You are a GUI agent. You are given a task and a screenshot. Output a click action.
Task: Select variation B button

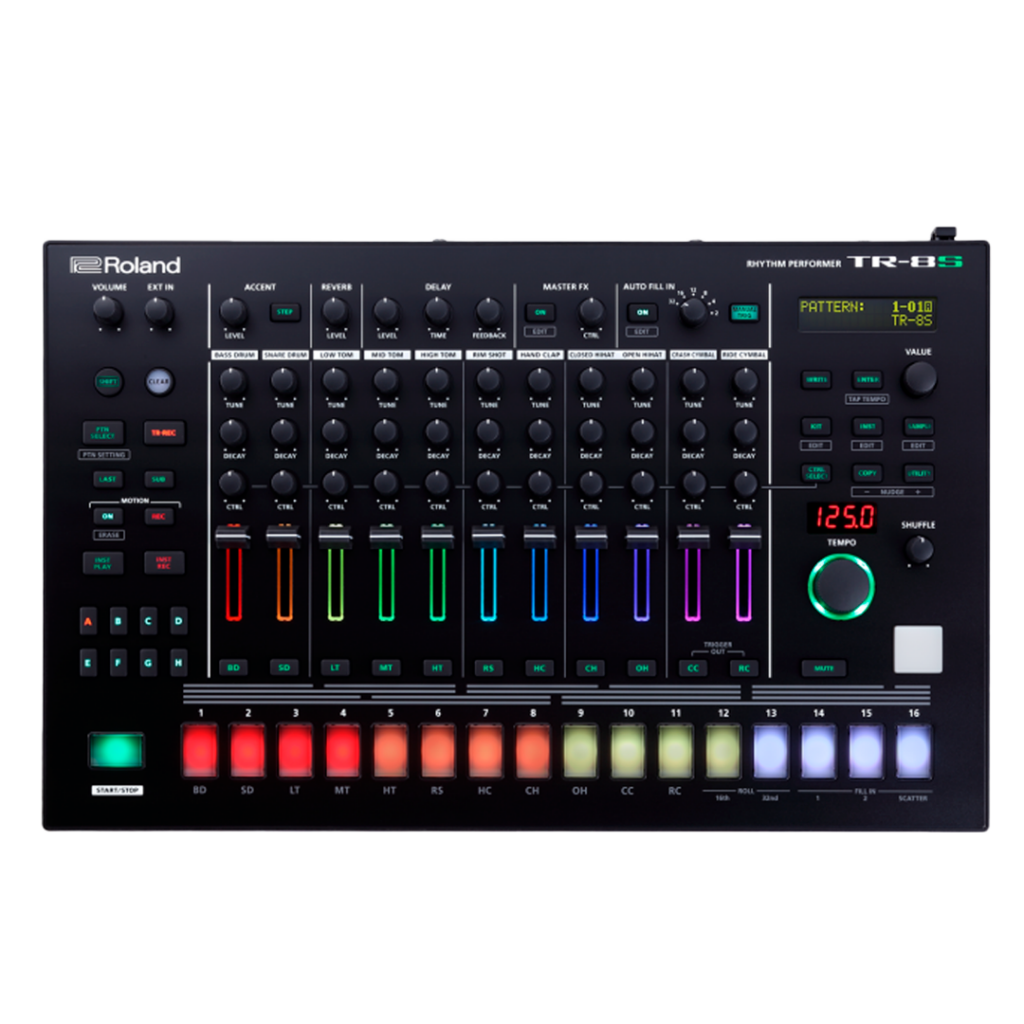pyautogui.click(x=118, y=621)
